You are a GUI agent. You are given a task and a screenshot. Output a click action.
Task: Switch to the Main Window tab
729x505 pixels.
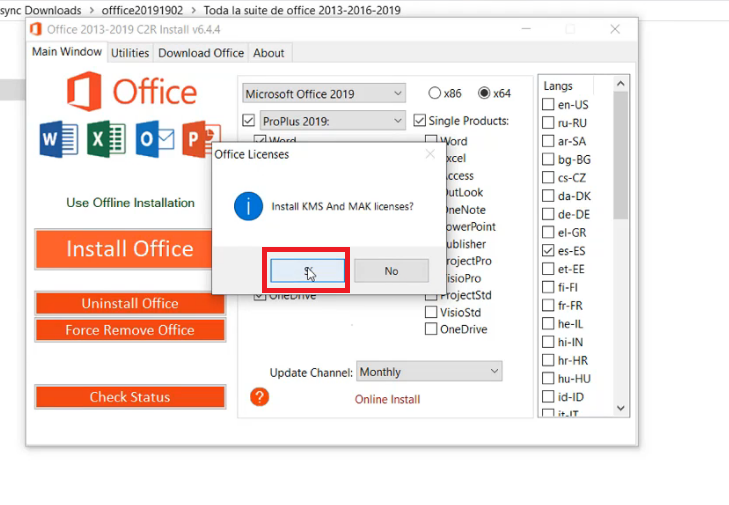click(x=67, y=52)
